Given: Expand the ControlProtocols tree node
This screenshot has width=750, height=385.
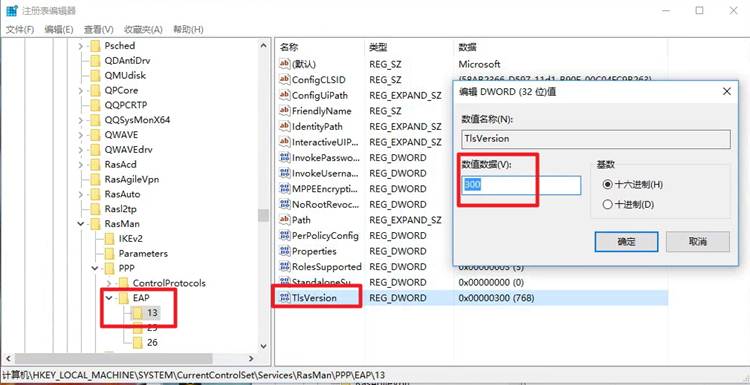Looking at the screenshot, I should pos(109,283).
